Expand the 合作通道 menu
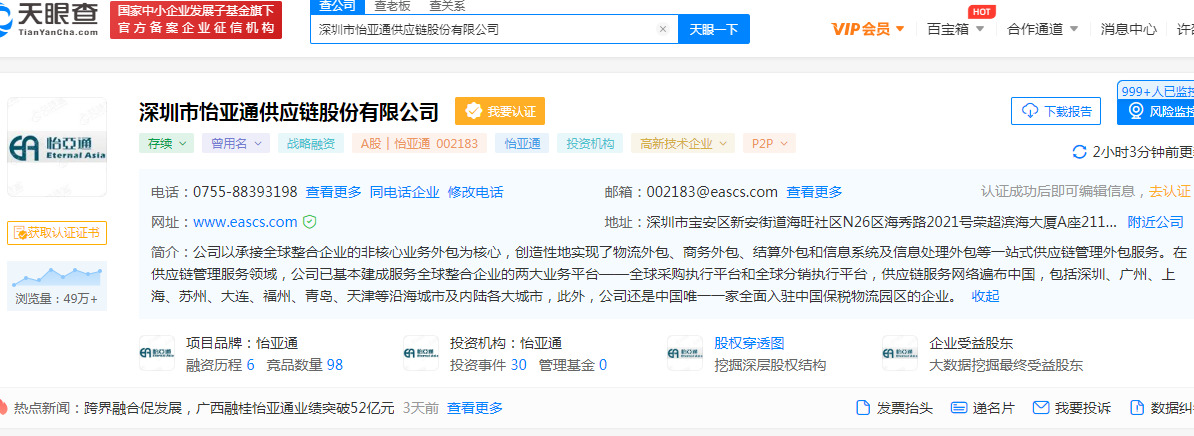Screen dimensions: 1194x436 coord(1042,29)
